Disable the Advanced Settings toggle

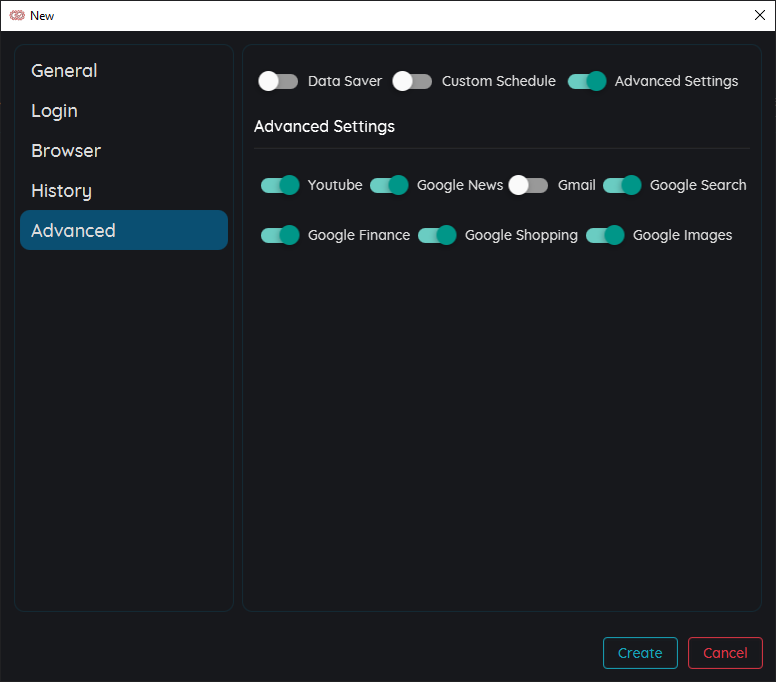tap(587, 81)
